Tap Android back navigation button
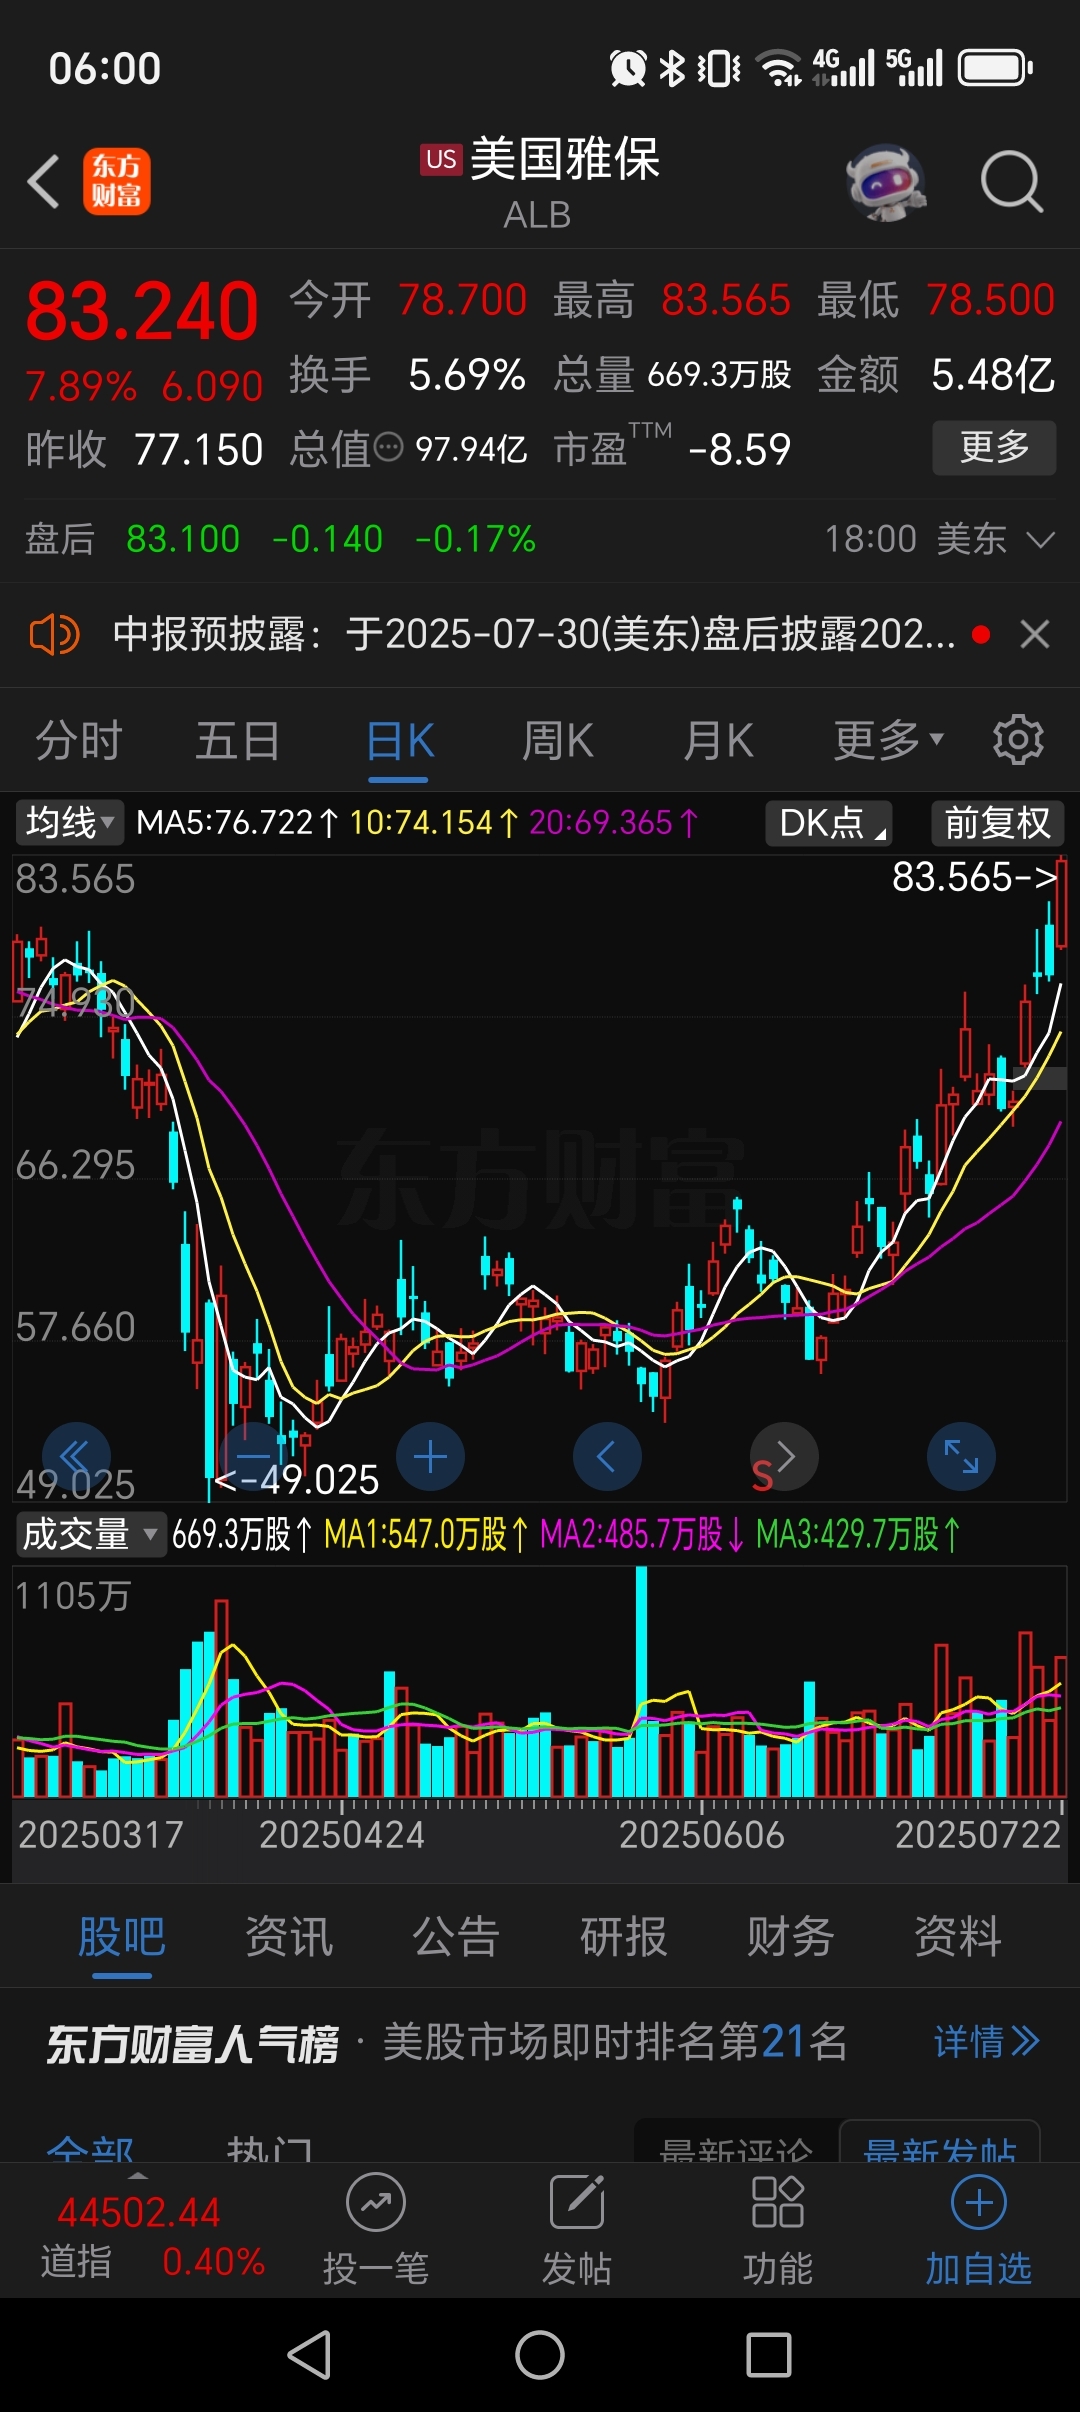 click(309, 2355)
